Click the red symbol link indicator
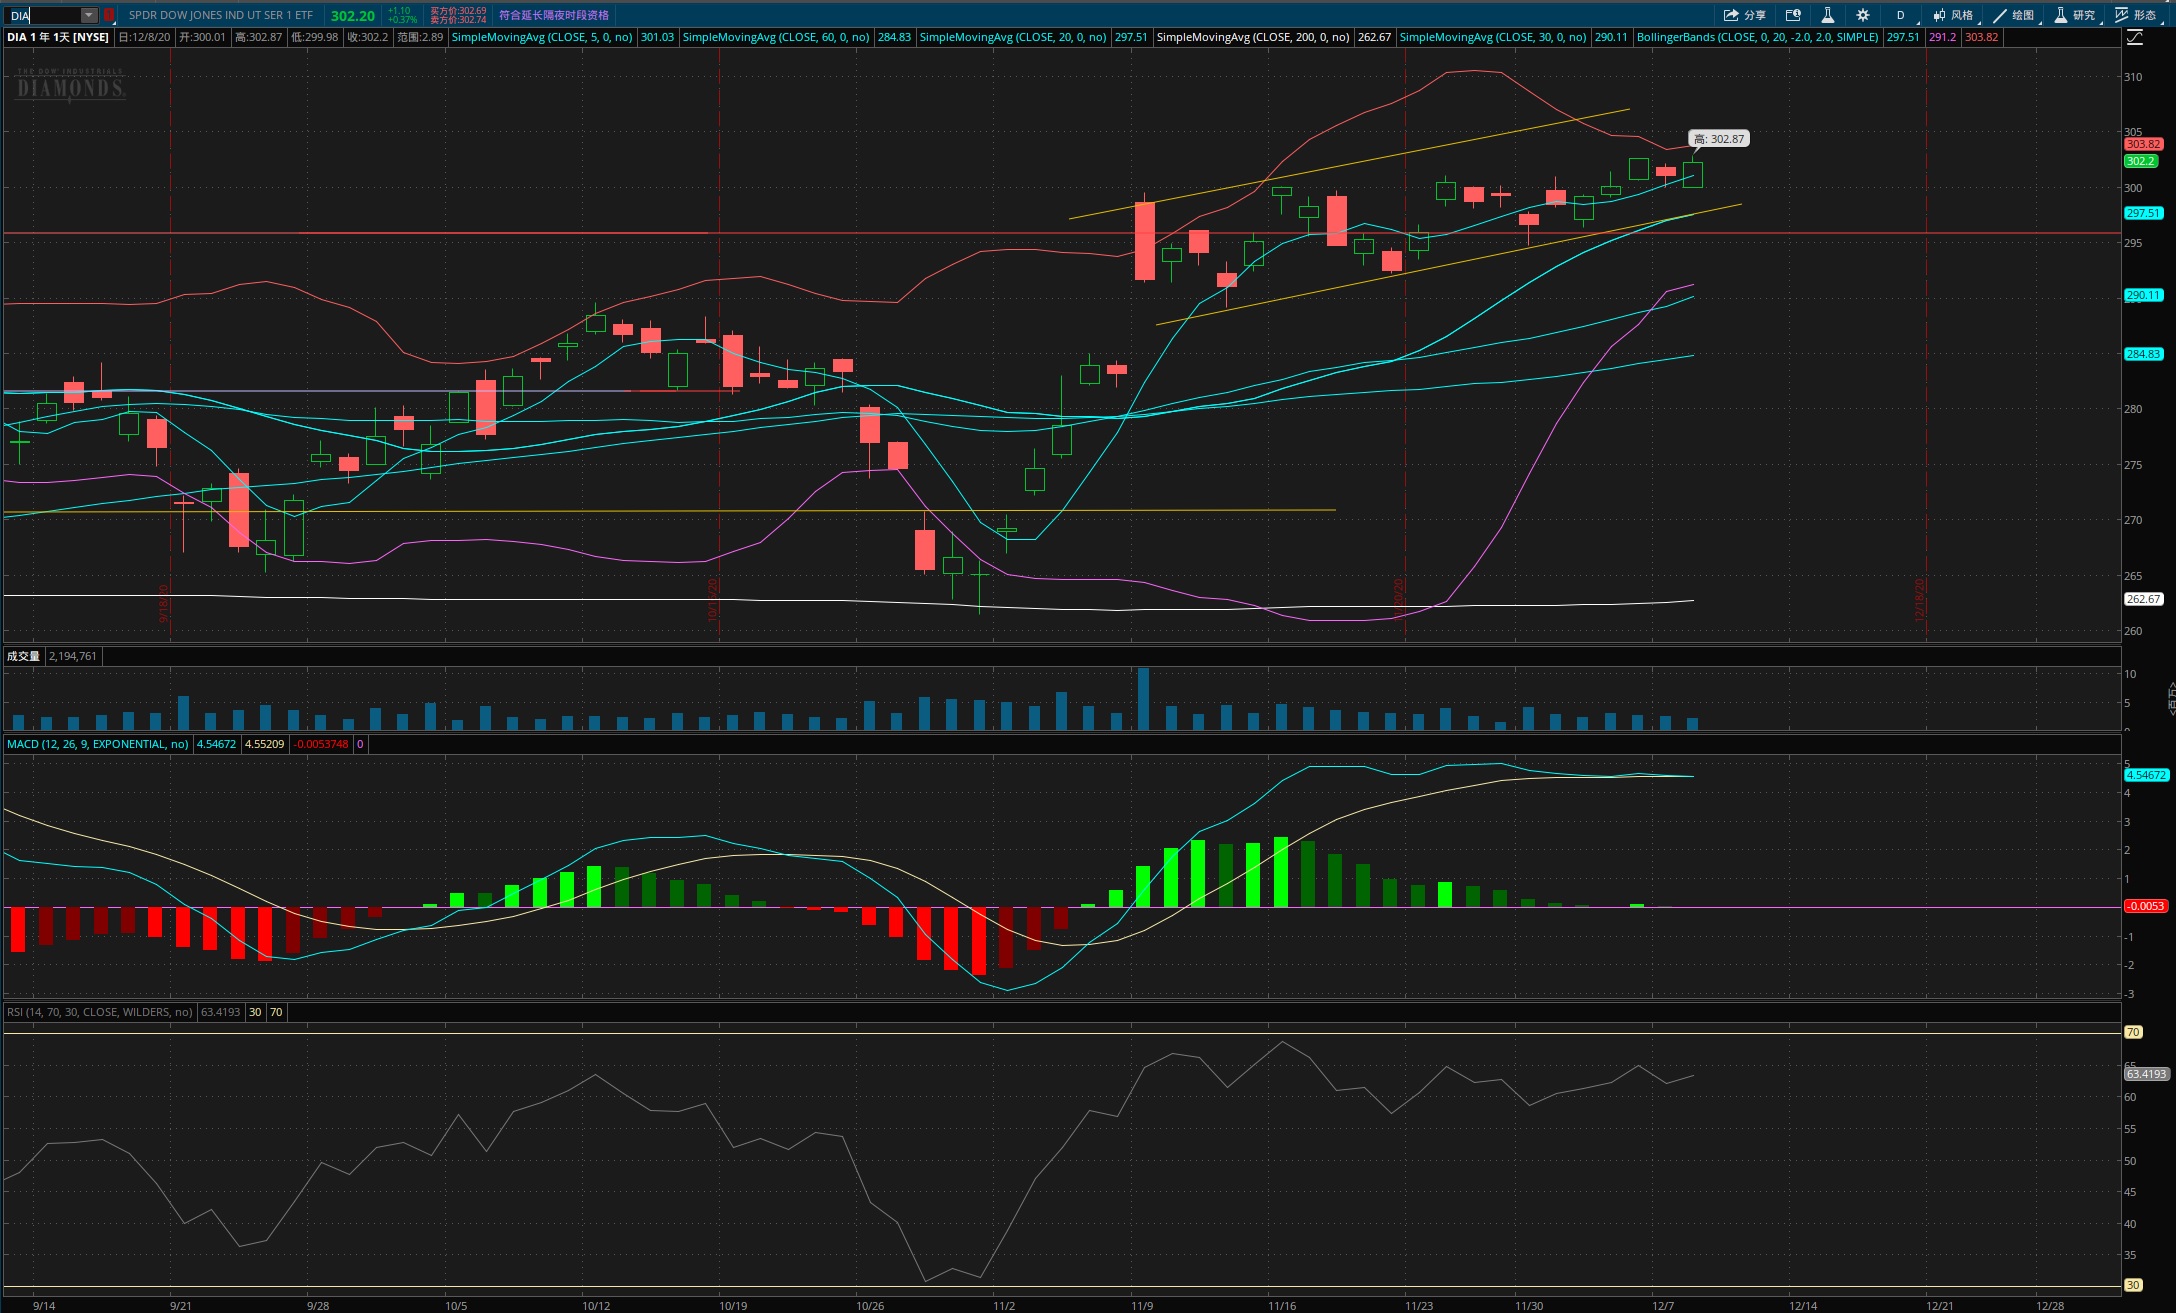 [109, 15]
